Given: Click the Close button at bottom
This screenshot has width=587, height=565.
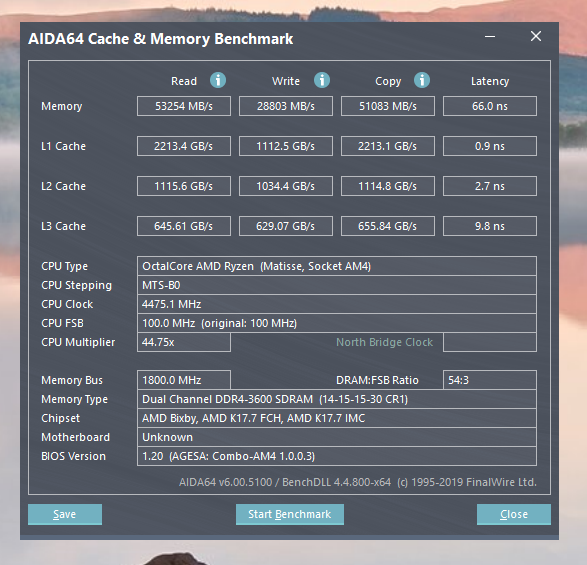Looking at the screenshot, I should click(x=514, y=514).
